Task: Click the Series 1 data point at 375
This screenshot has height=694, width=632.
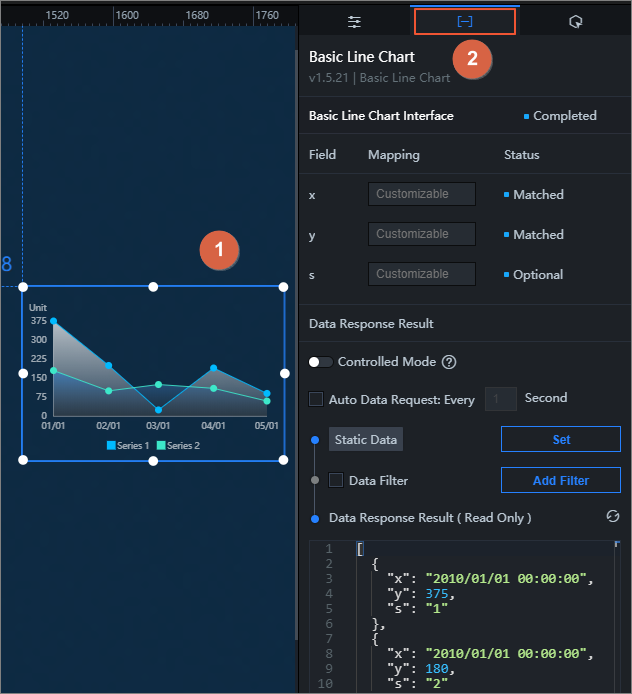Action: [x=54, y=321]
